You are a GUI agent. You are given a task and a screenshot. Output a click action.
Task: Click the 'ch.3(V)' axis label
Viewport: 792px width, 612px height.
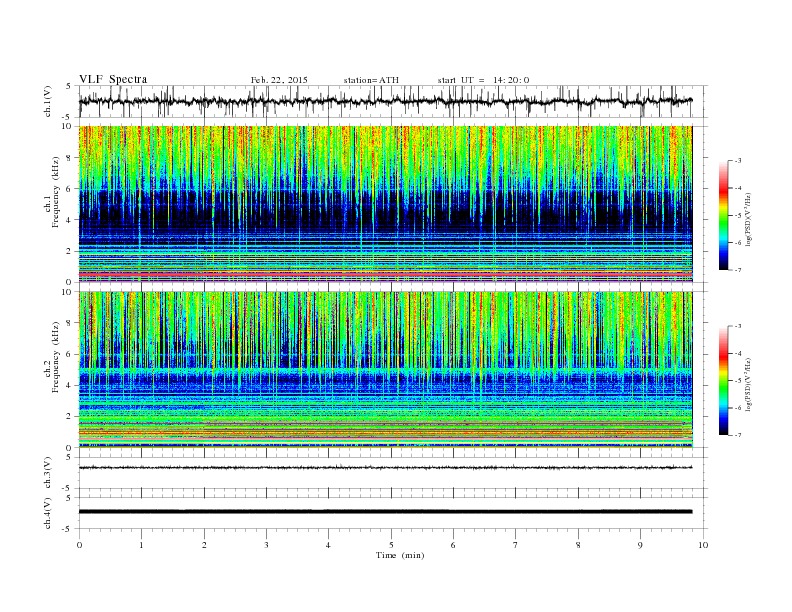[48, 473]
